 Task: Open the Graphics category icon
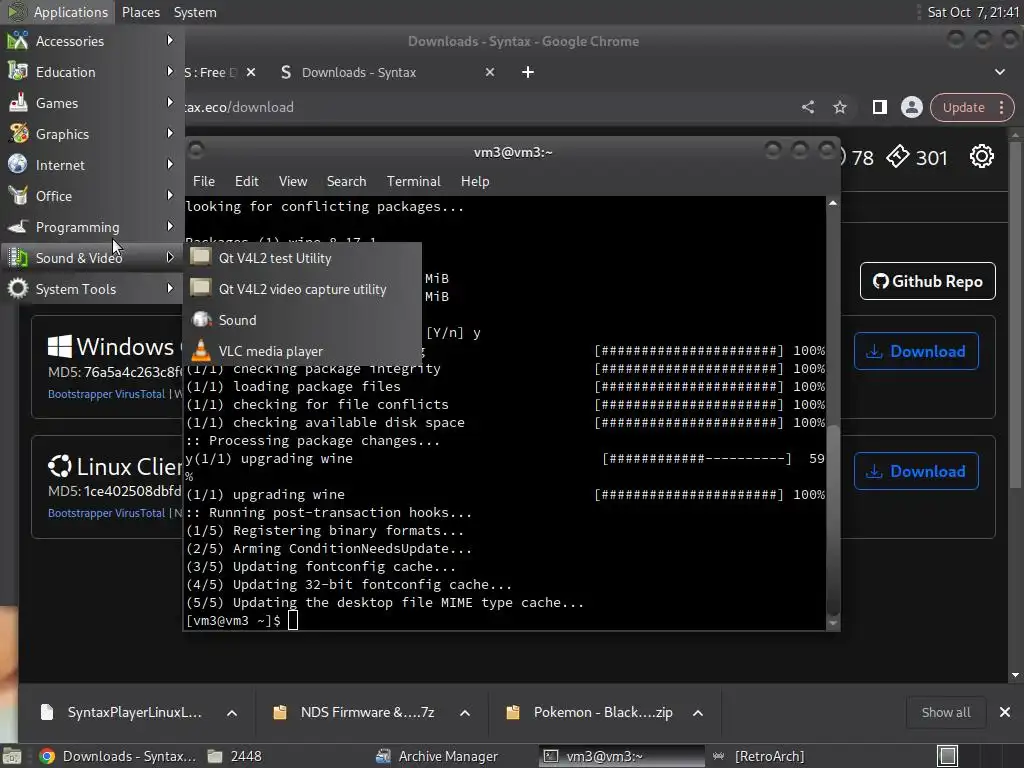coord(18,134)
